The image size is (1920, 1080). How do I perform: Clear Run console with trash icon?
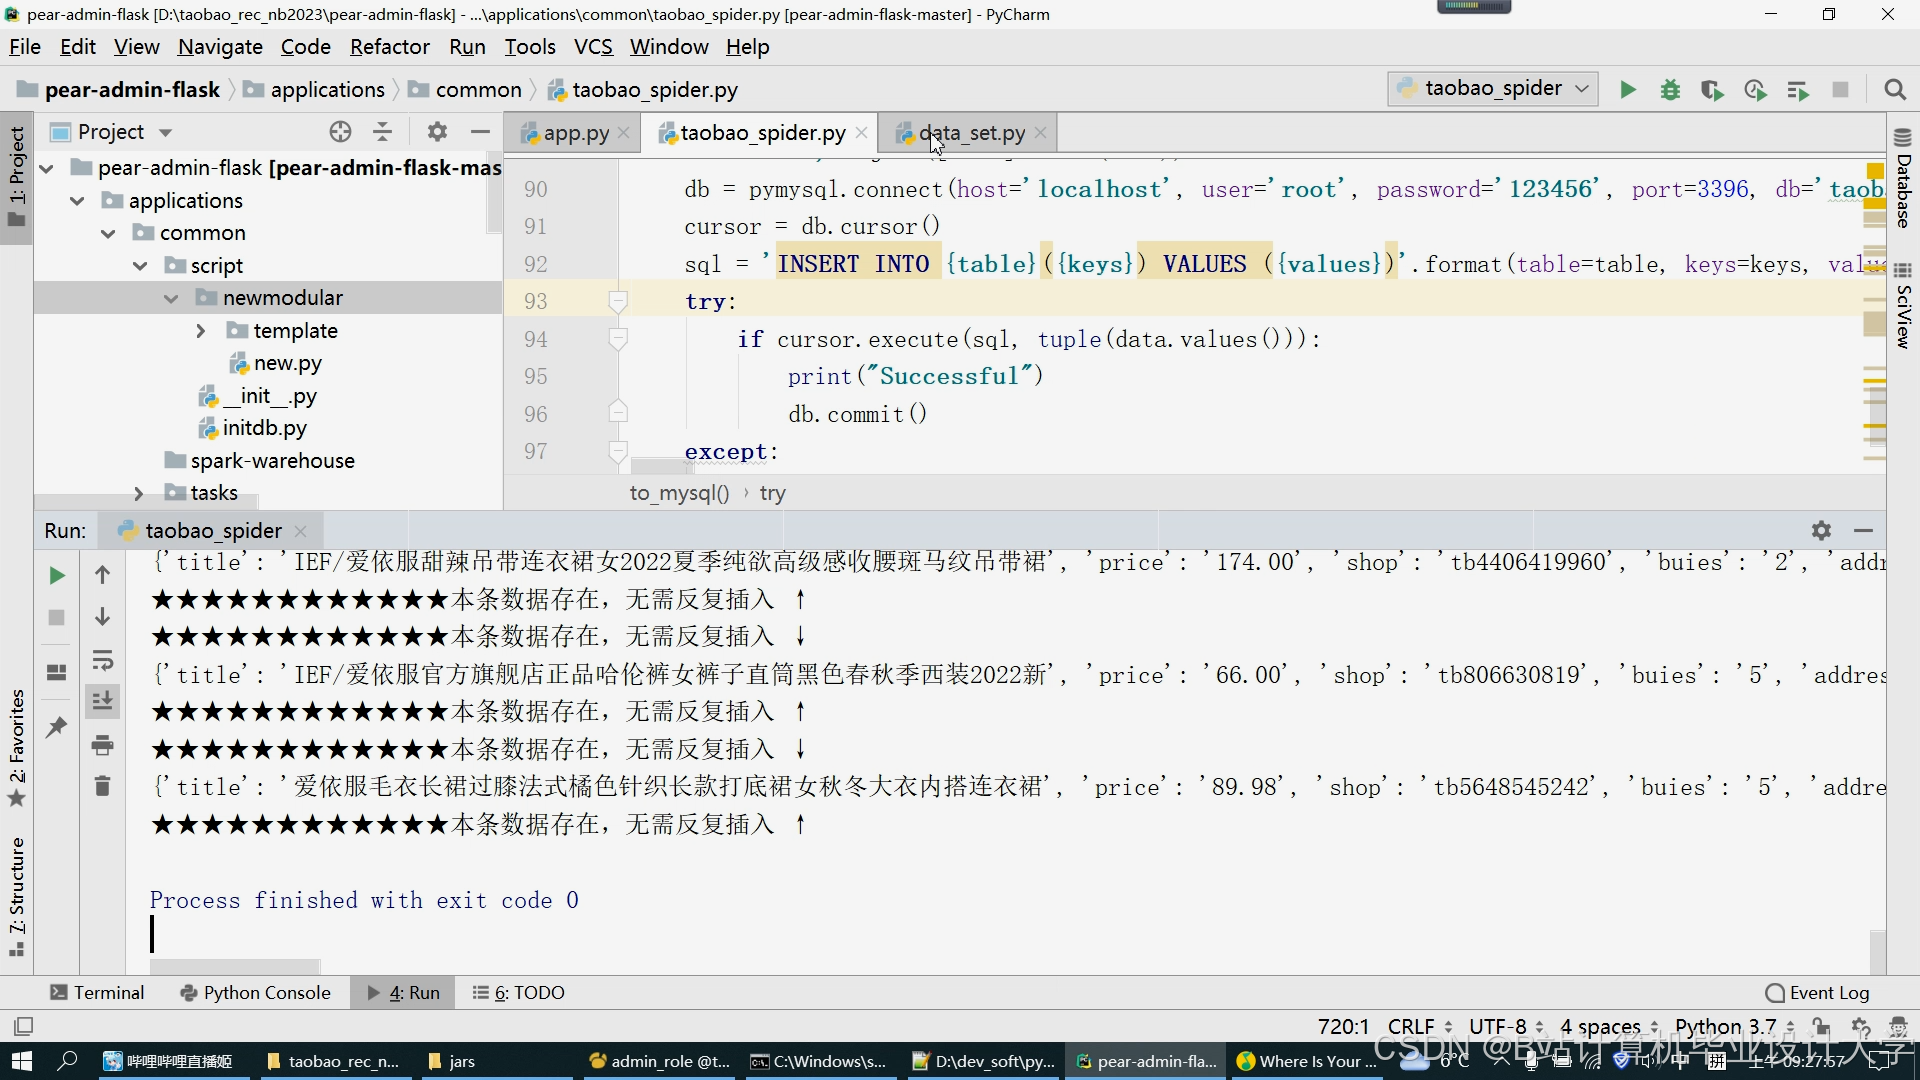(x=102, y=786)
